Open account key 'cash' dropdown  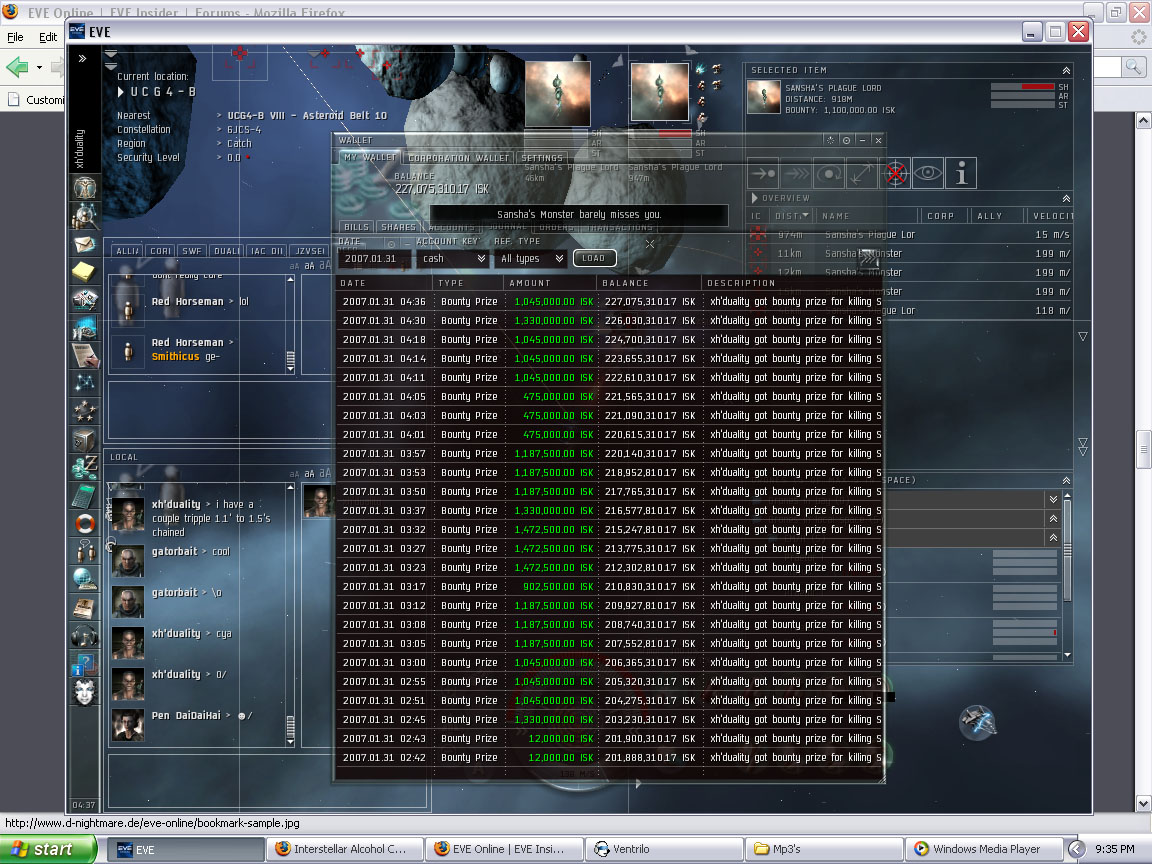coord(453,259)
